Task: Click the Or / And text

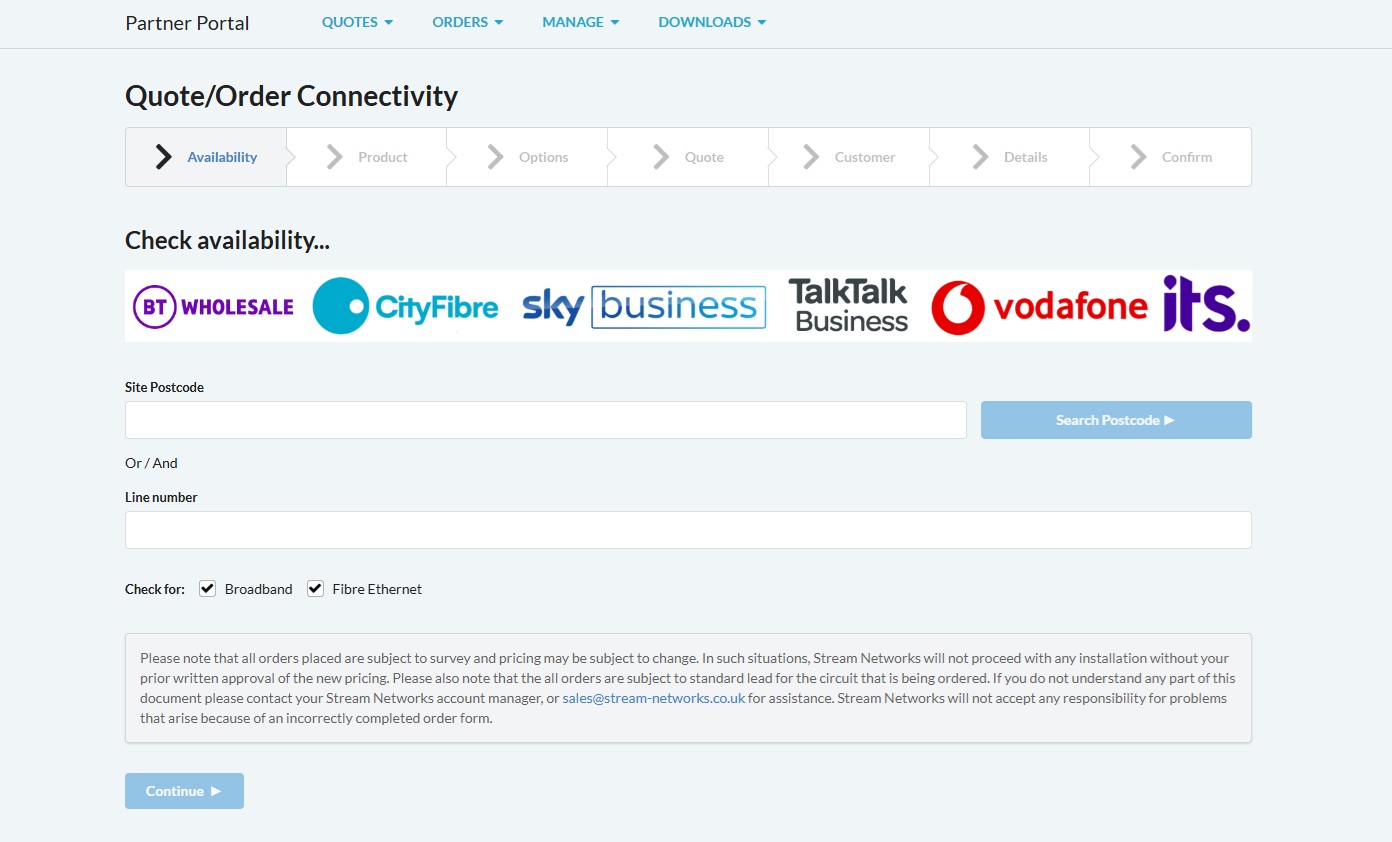Action: coord(151,463)
